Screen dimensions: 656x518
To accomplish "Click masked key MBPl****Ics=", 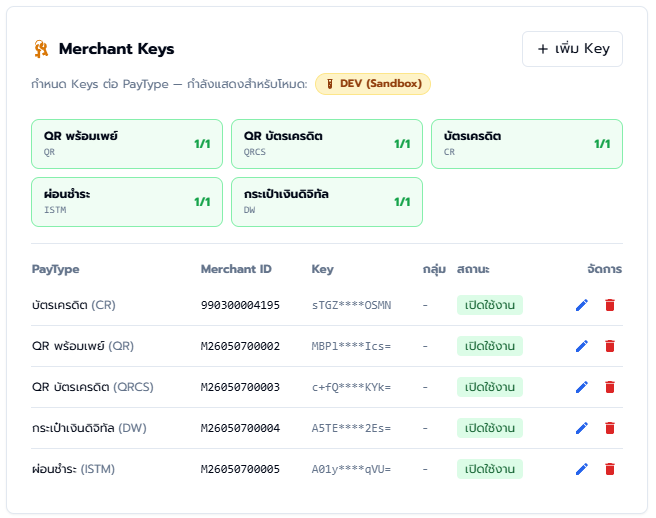I will (351, 346).
